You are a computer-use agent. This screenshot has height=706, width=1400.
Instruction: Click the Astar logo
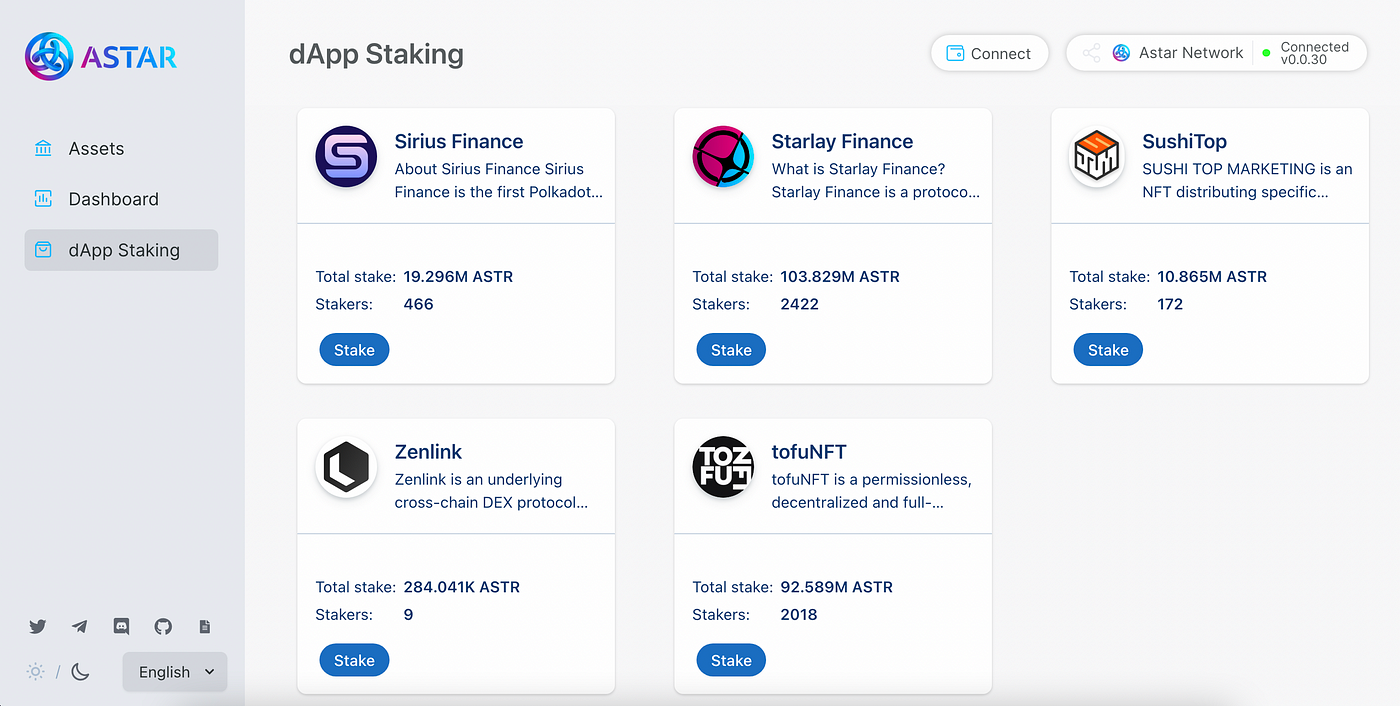101,57
